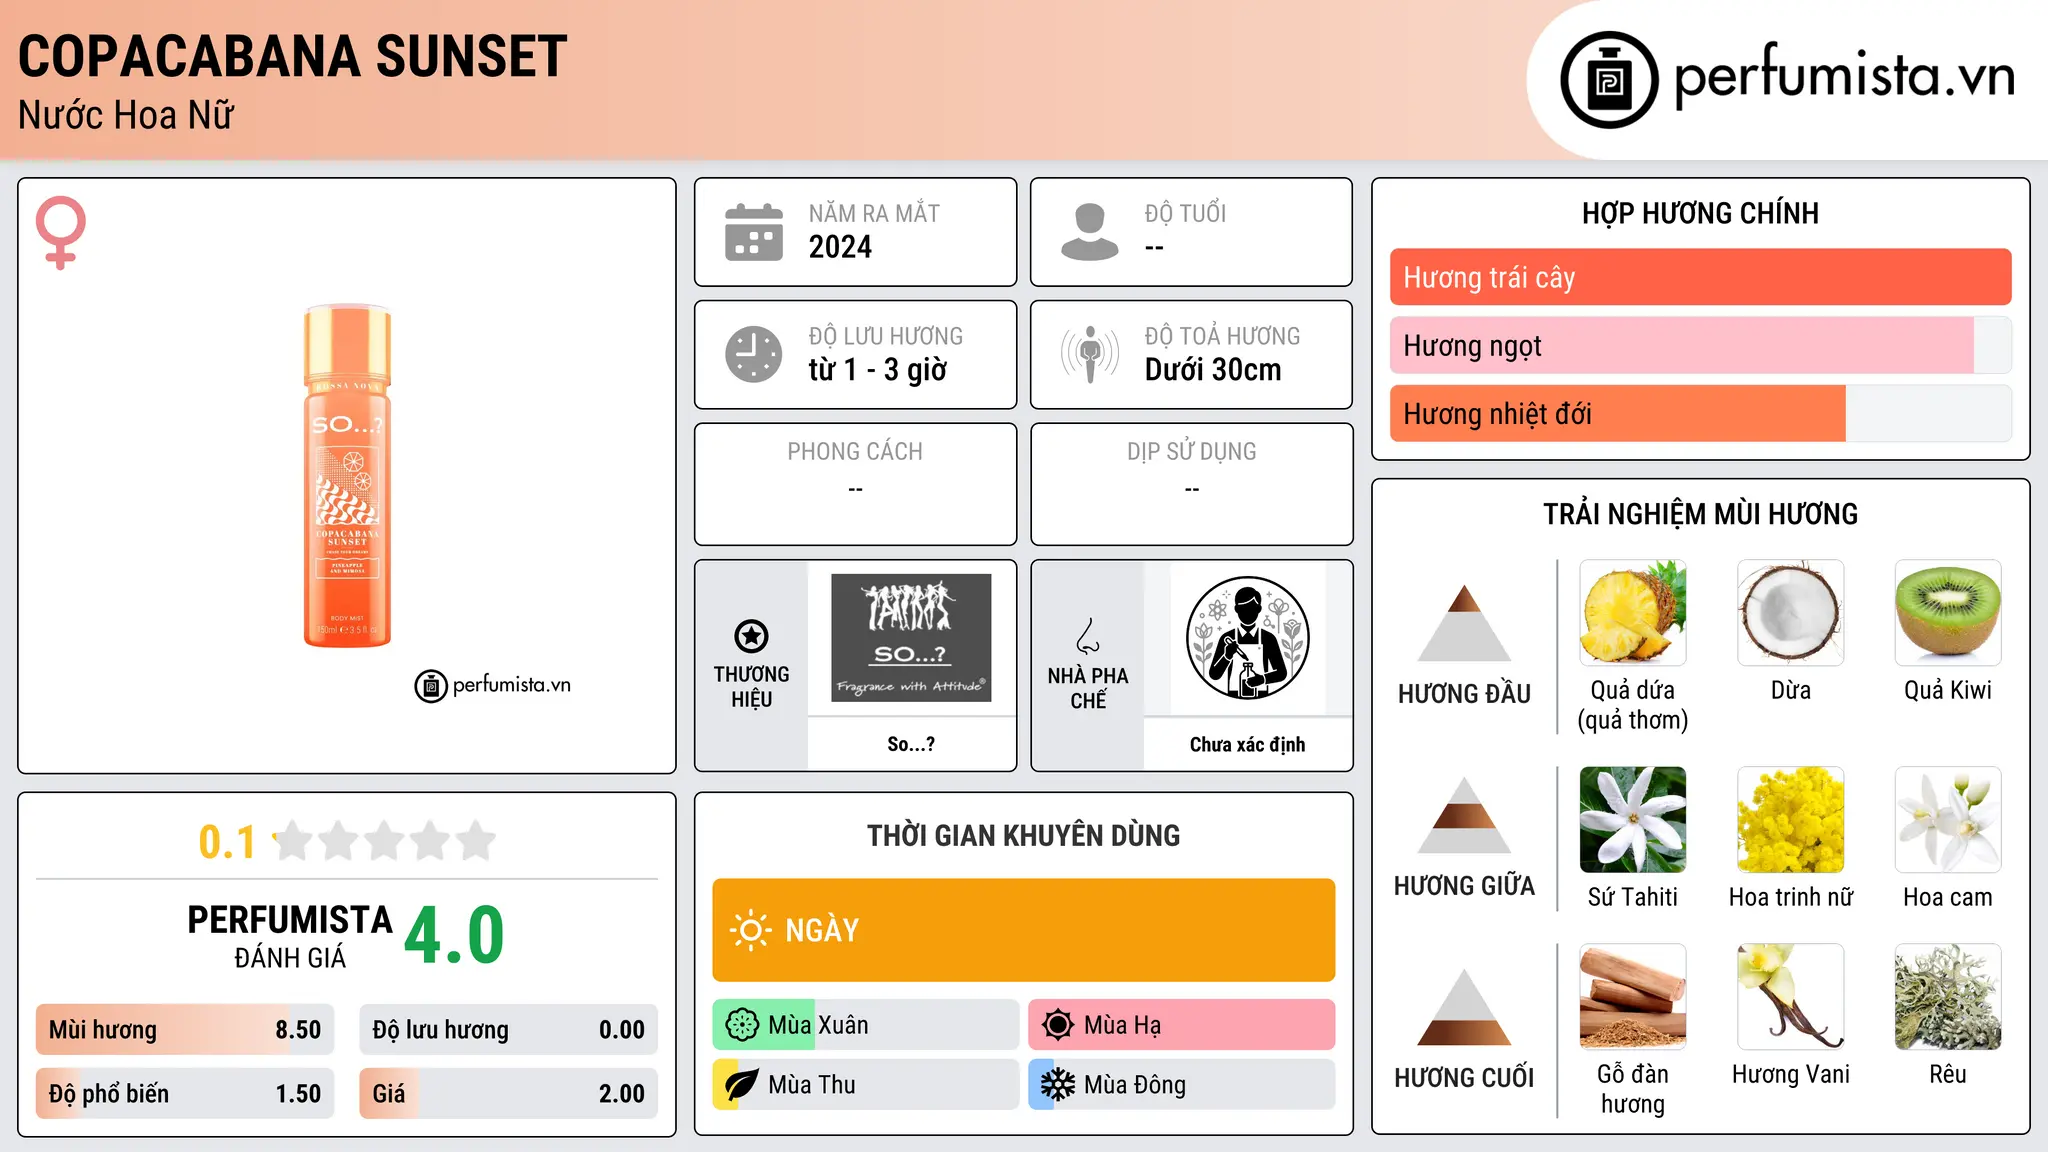Click the Mùa Xuân season bar
This screenshot has width=2048, height=1152.
(866, 1025)
